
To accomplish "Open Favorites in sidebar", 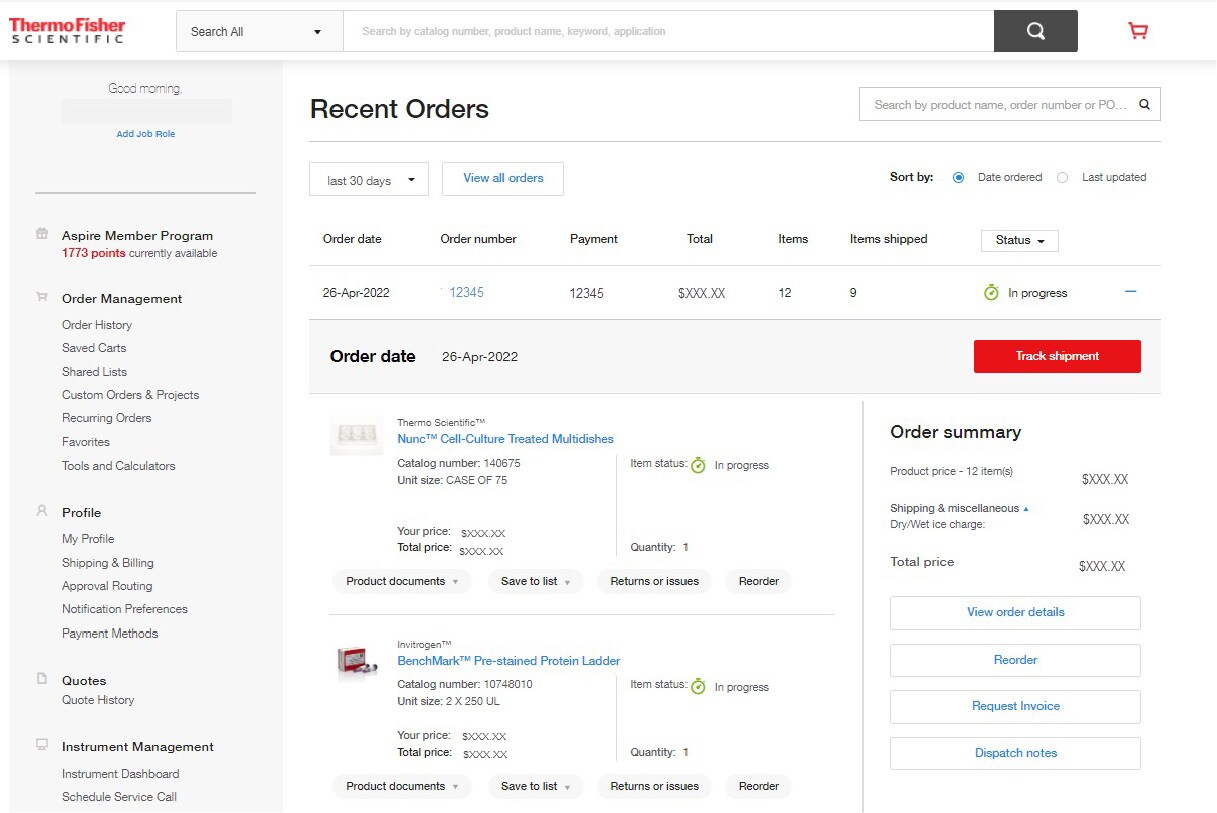I will click(86, 441).
